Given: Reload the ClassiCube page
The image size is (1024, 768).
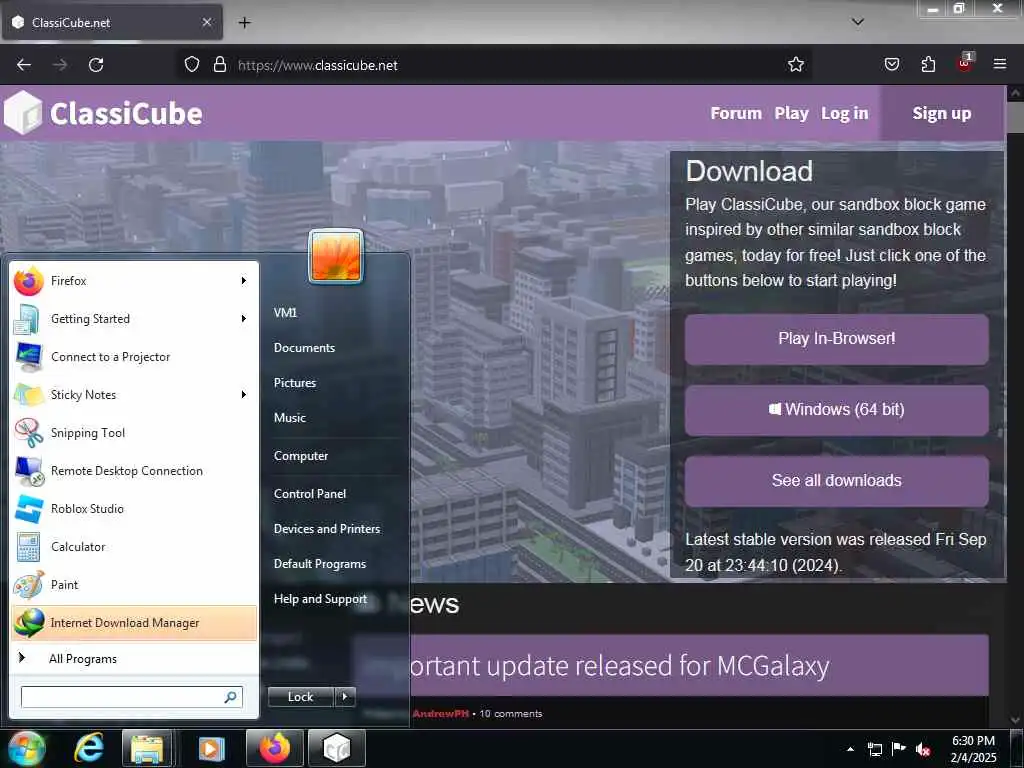Looking at the screenshot, I should click(x=96, y=65).
